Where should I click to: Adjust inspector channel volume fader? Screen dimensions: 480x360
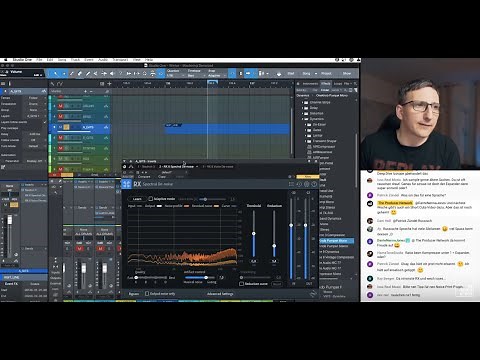click(x=10, y=220)
